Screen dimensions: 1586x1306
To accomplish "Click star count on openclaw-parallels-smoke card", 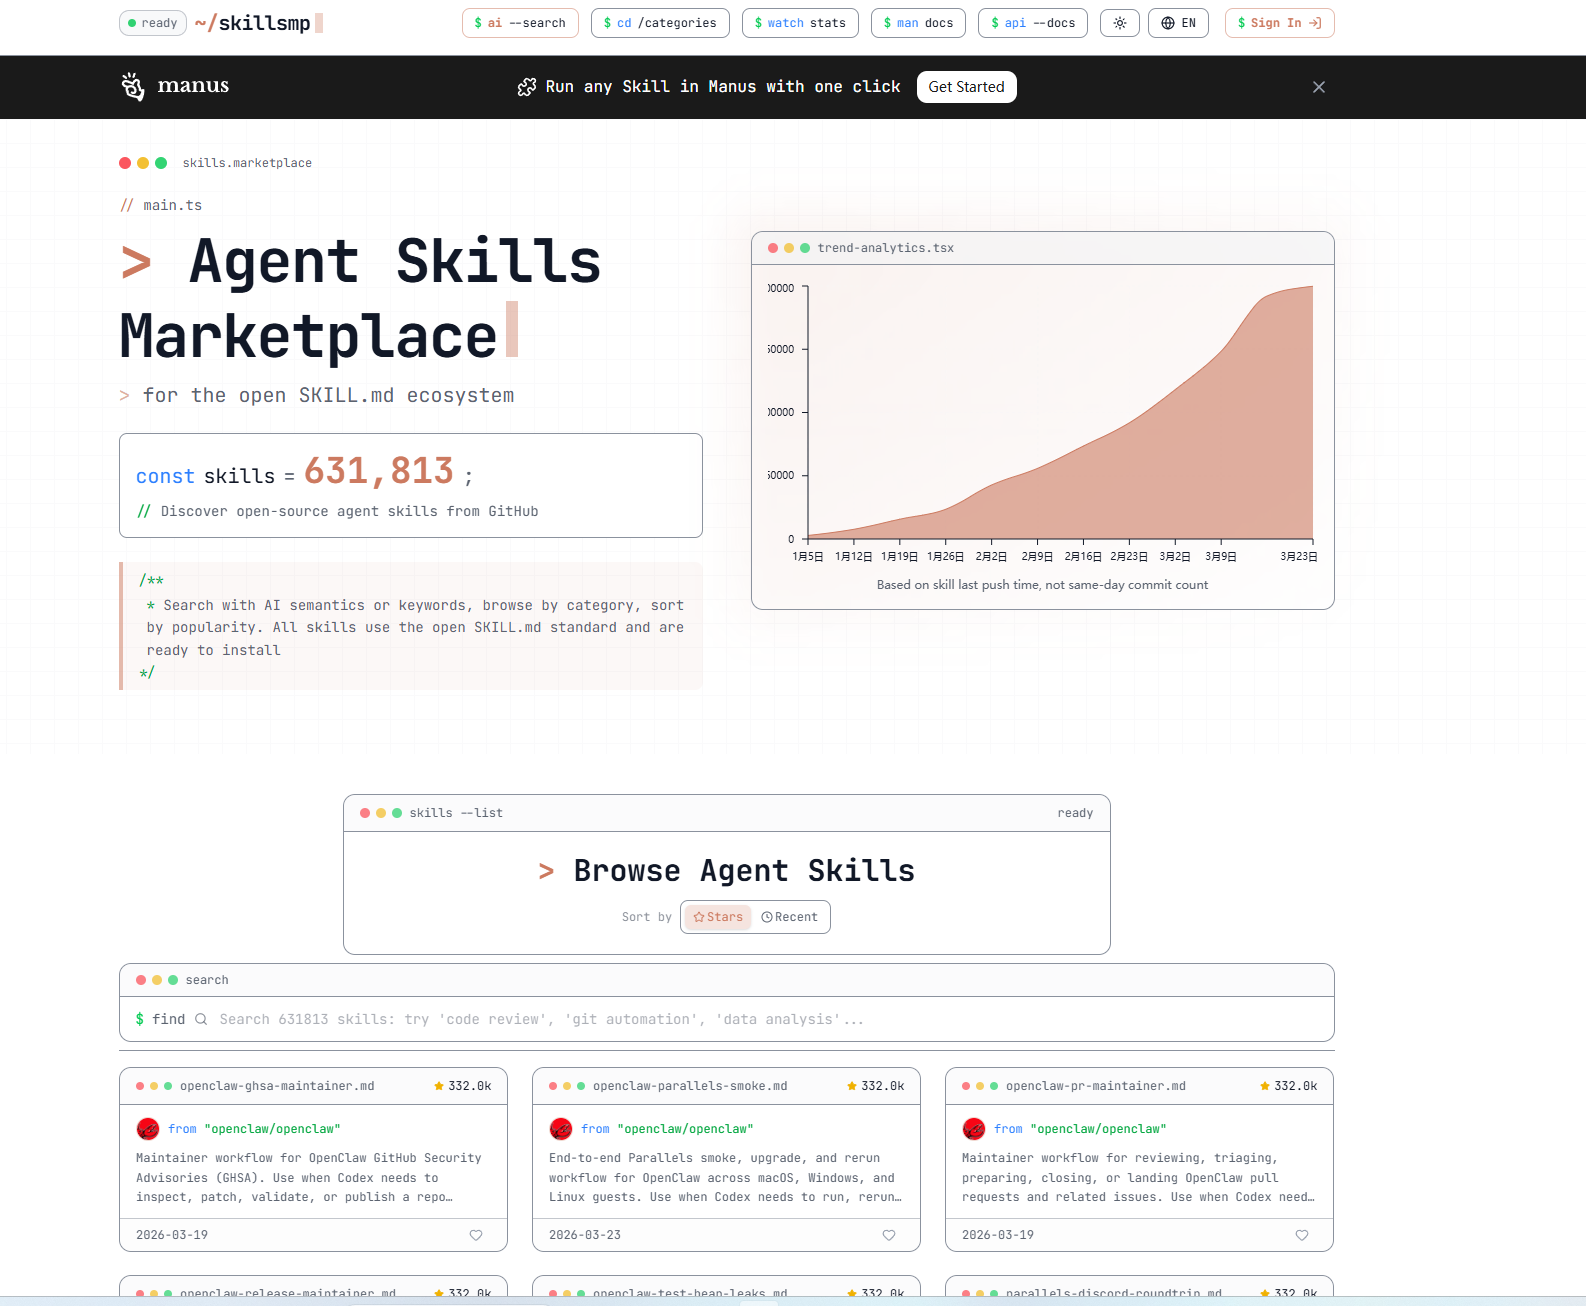I will [x=876, y=1086].
